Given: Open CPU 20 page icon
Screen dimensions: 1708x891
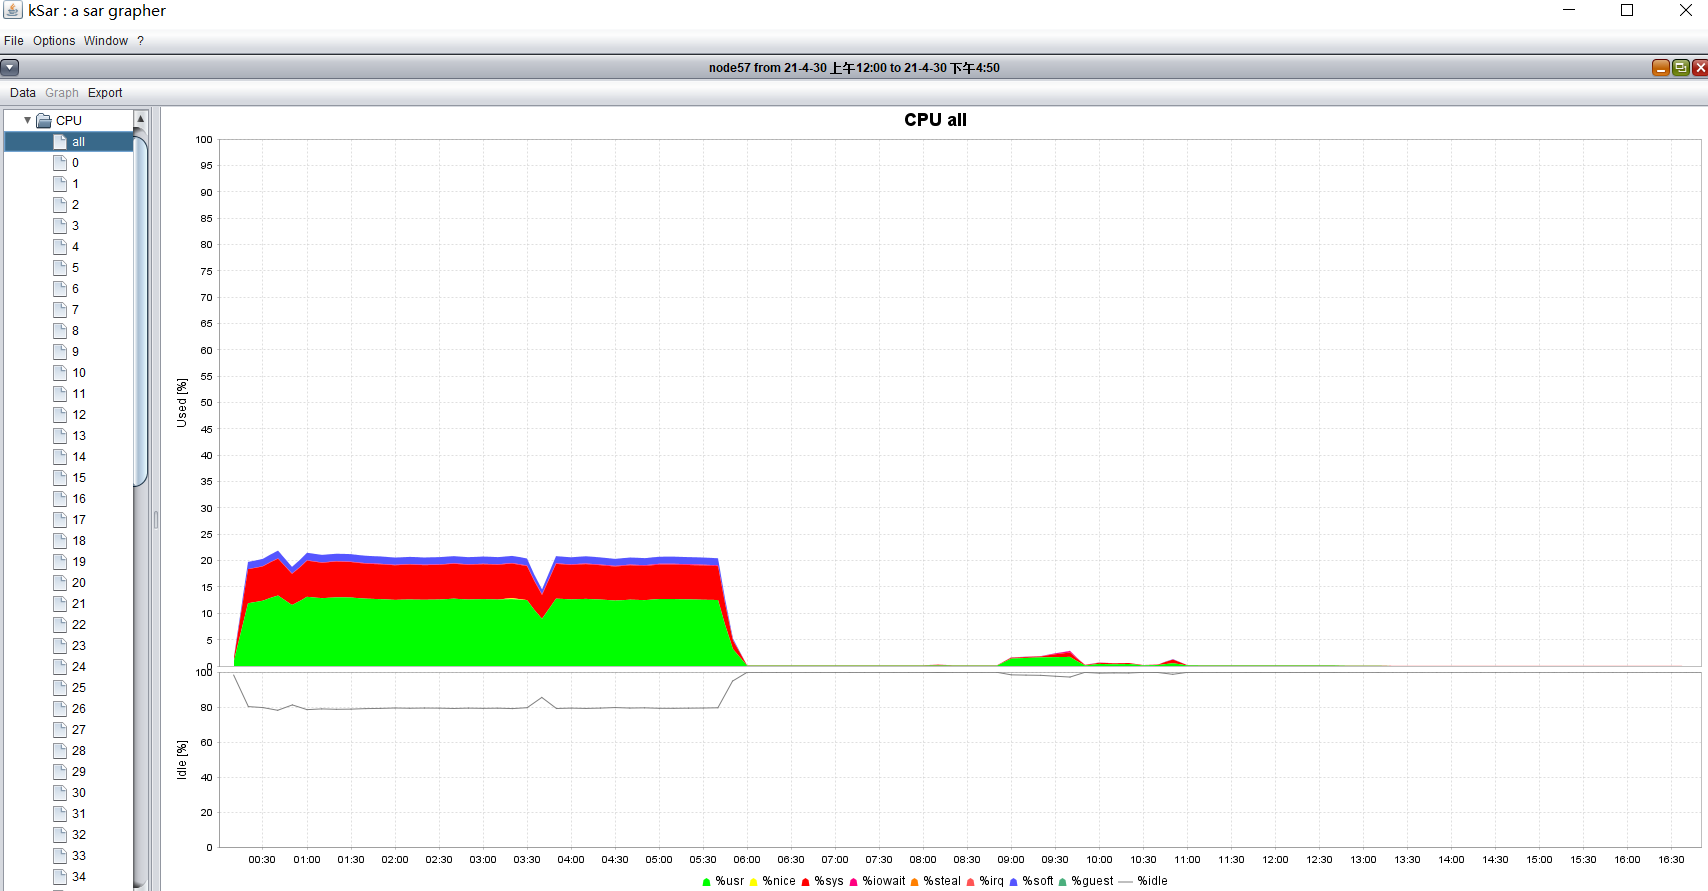Looking at the screenshot, I should (x=60, y=582).
